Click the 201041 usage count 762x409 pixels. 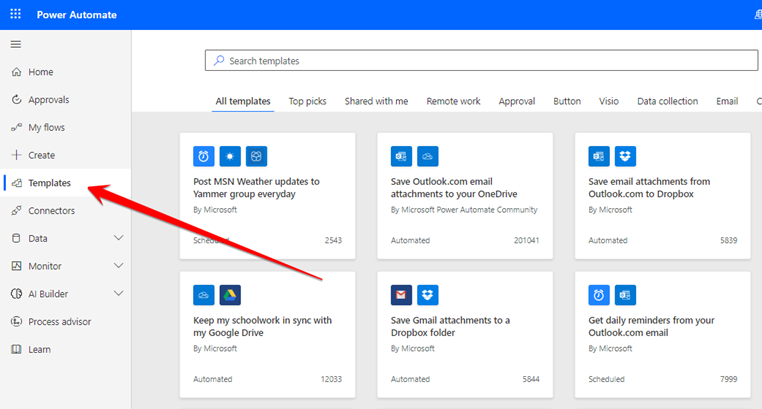[x=526, y=240]
